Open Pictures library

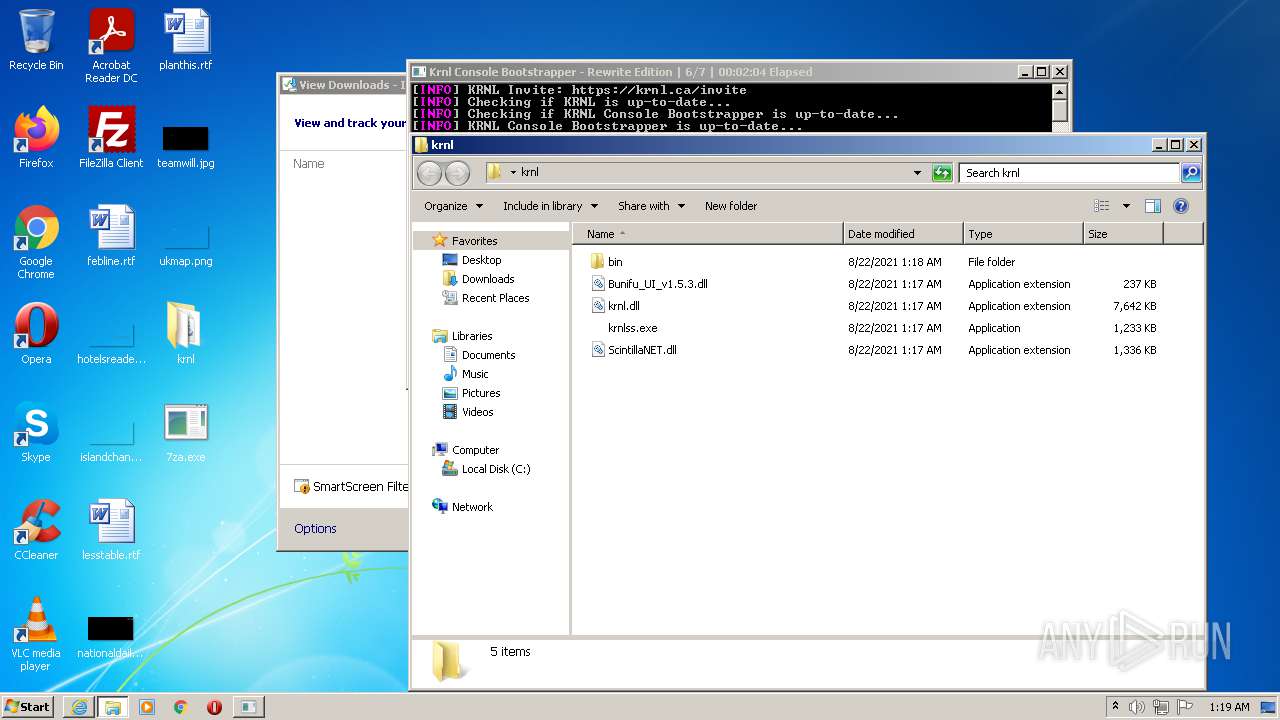pyautogui.click(x=481, y=393)
